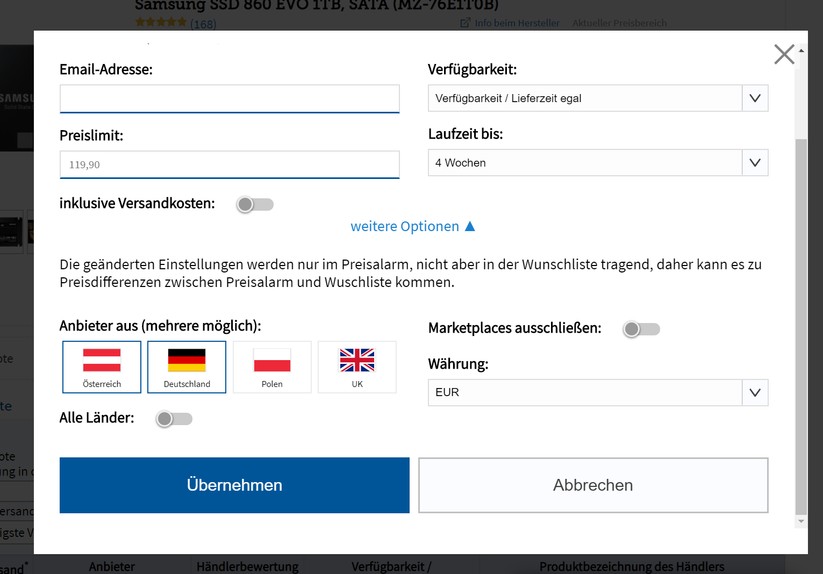
Task: Open the Verfügbarkeit dropdown
Action: coord(598,98)
